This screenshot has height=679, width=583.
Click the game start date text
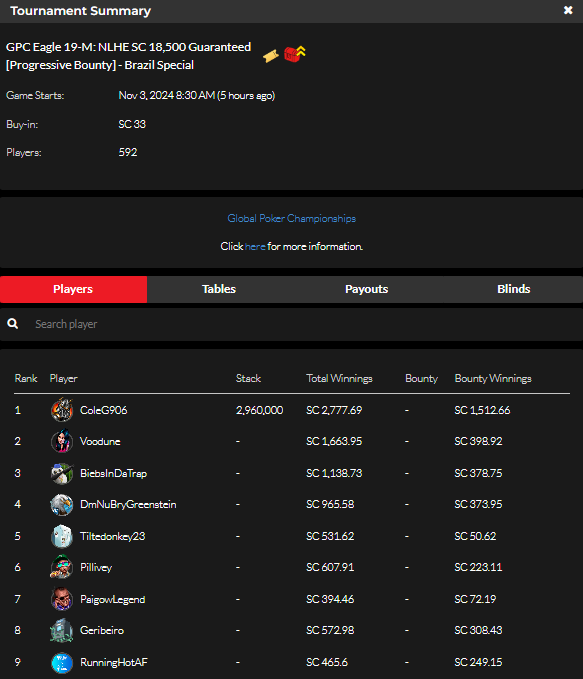click(x=197, y=95)
